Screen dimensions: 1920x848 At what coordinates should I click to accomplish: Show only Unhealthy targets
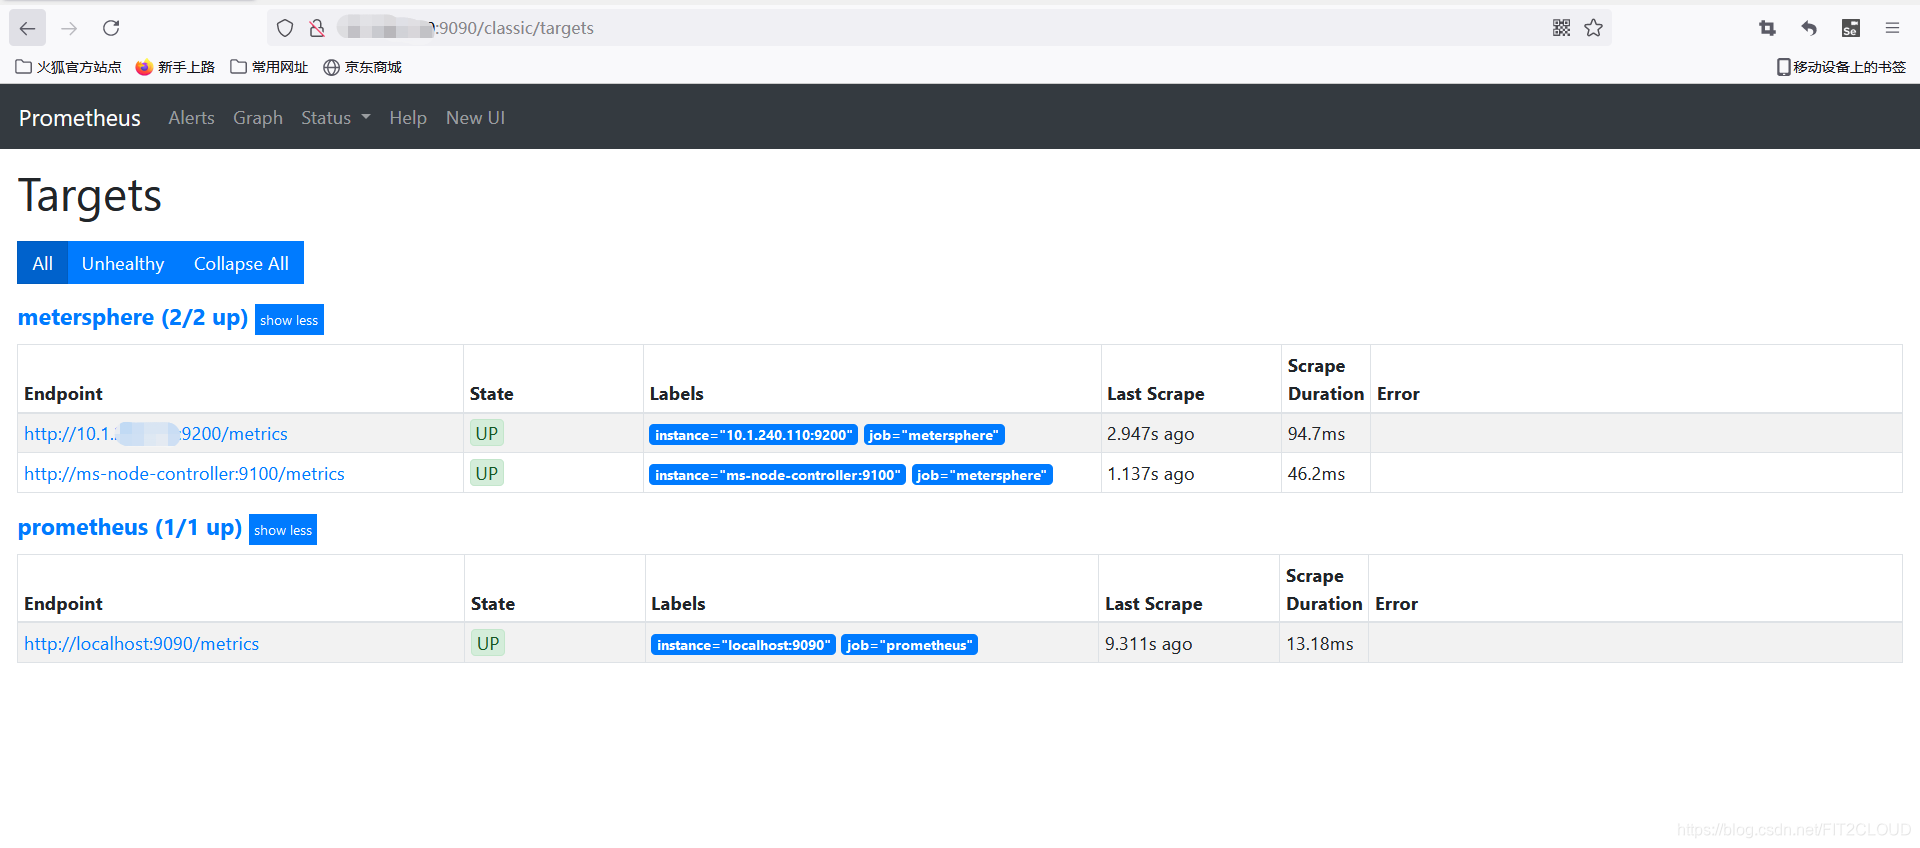(123, 263)
